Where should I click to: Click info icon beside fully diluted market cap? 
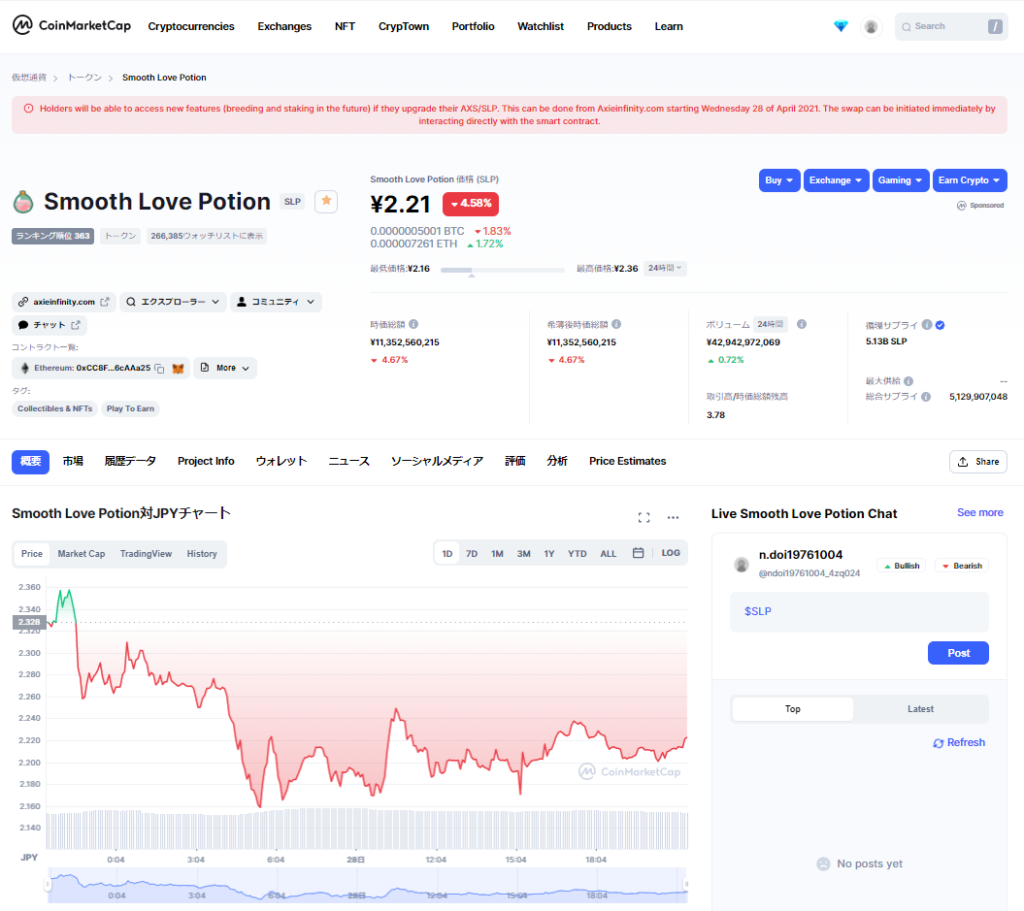click(616, 324)
